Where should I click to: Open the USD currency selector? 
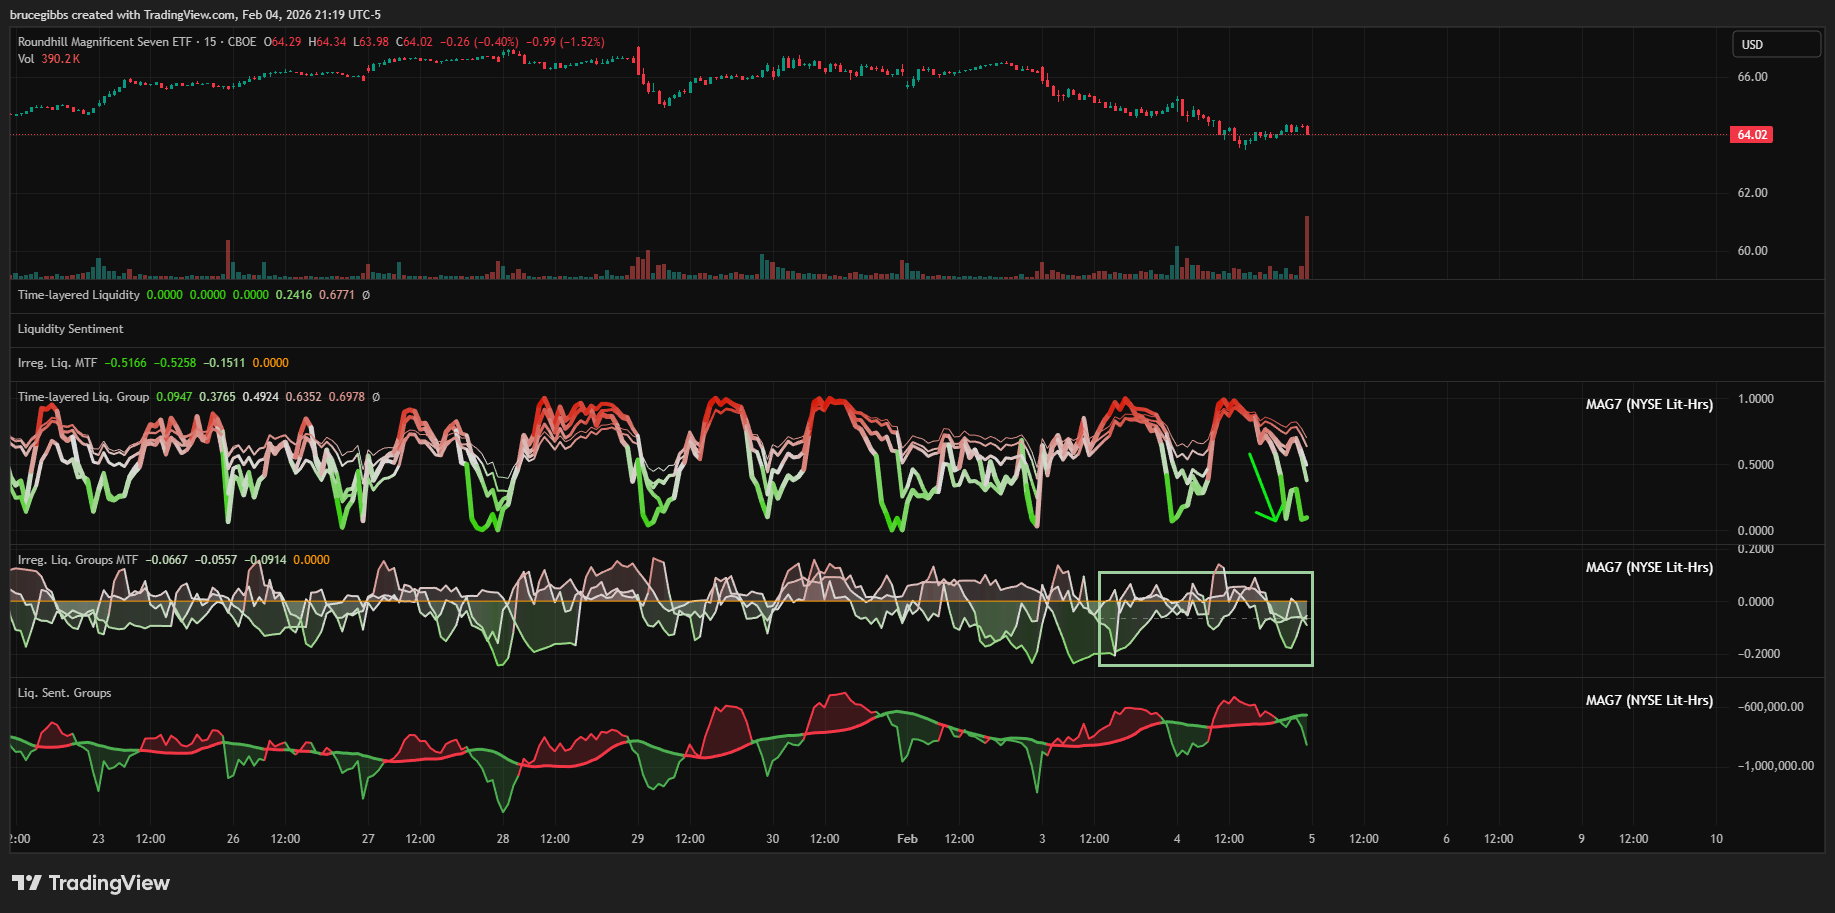pyautogui.click(x=1776, y=44)
